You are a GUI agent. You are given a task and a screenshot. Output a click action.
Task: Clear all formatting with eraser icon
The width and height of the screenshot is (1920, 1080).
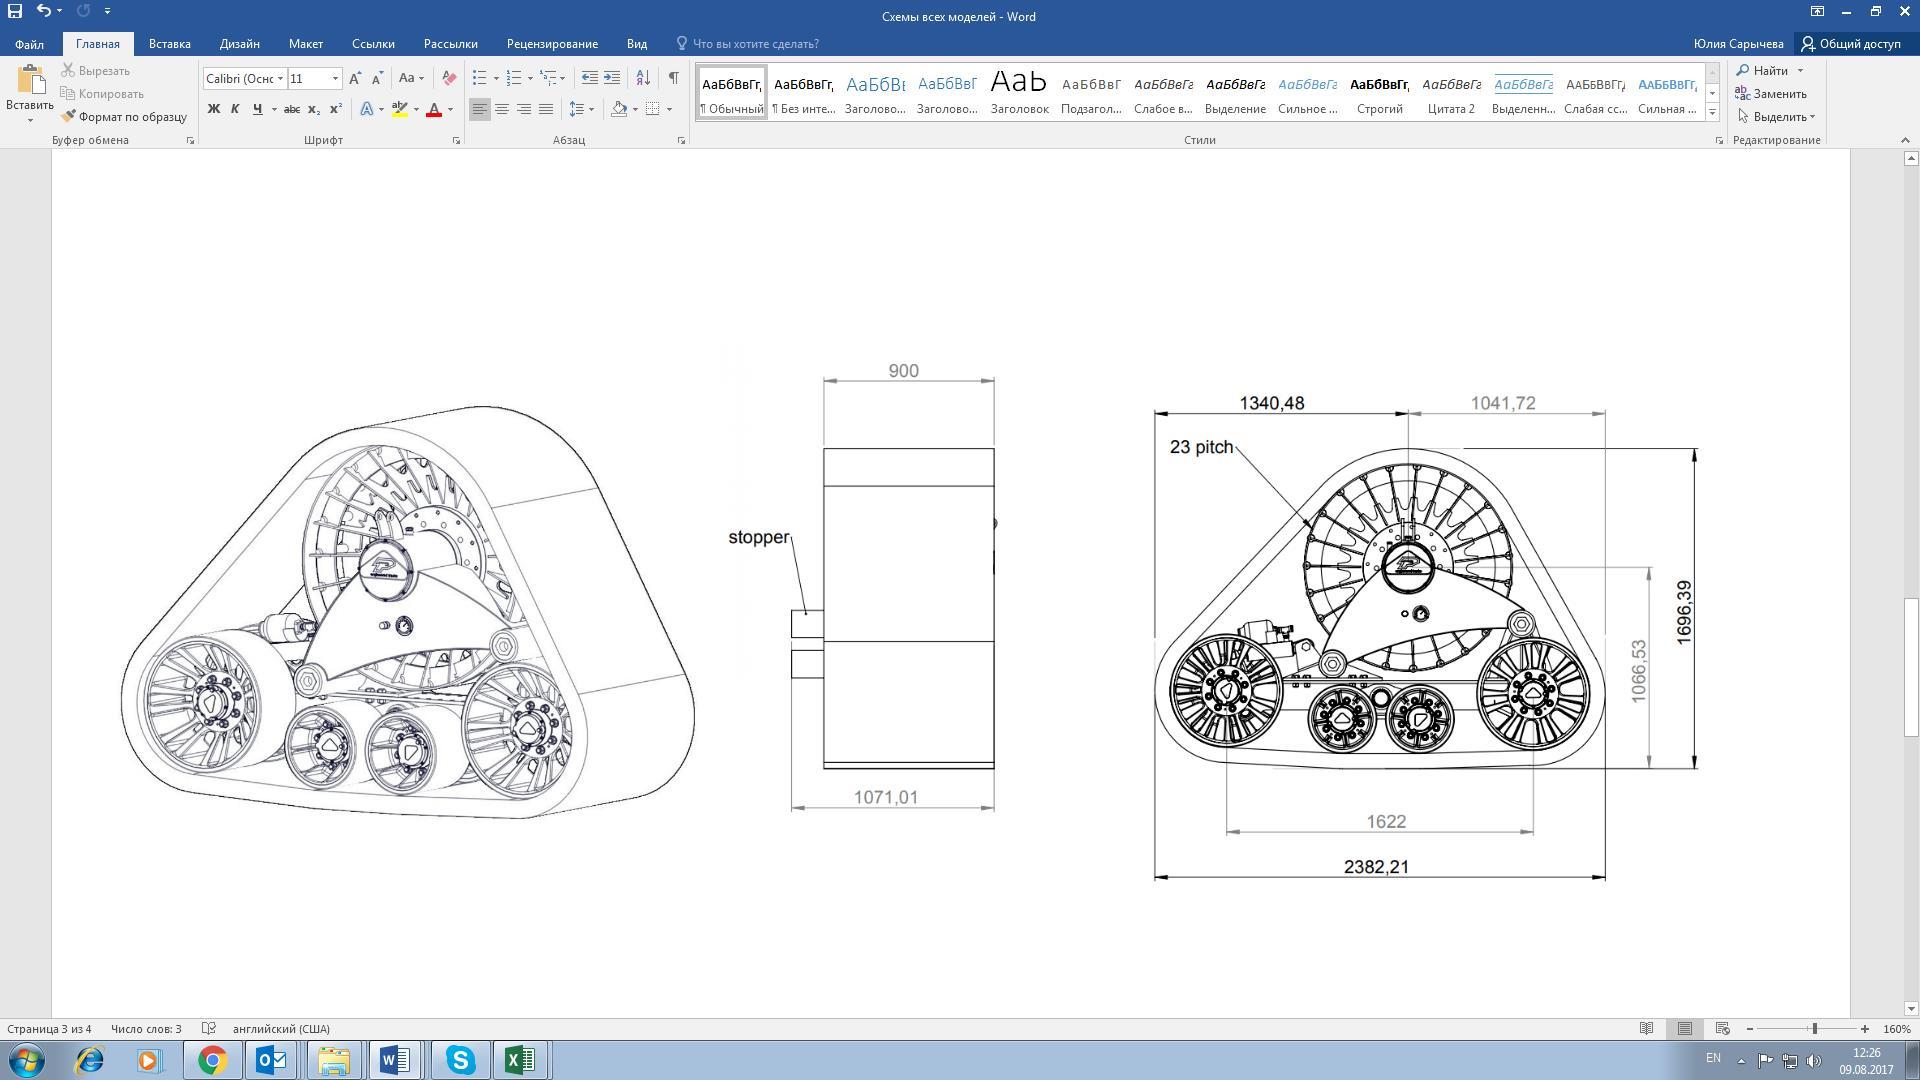point(449,78)
